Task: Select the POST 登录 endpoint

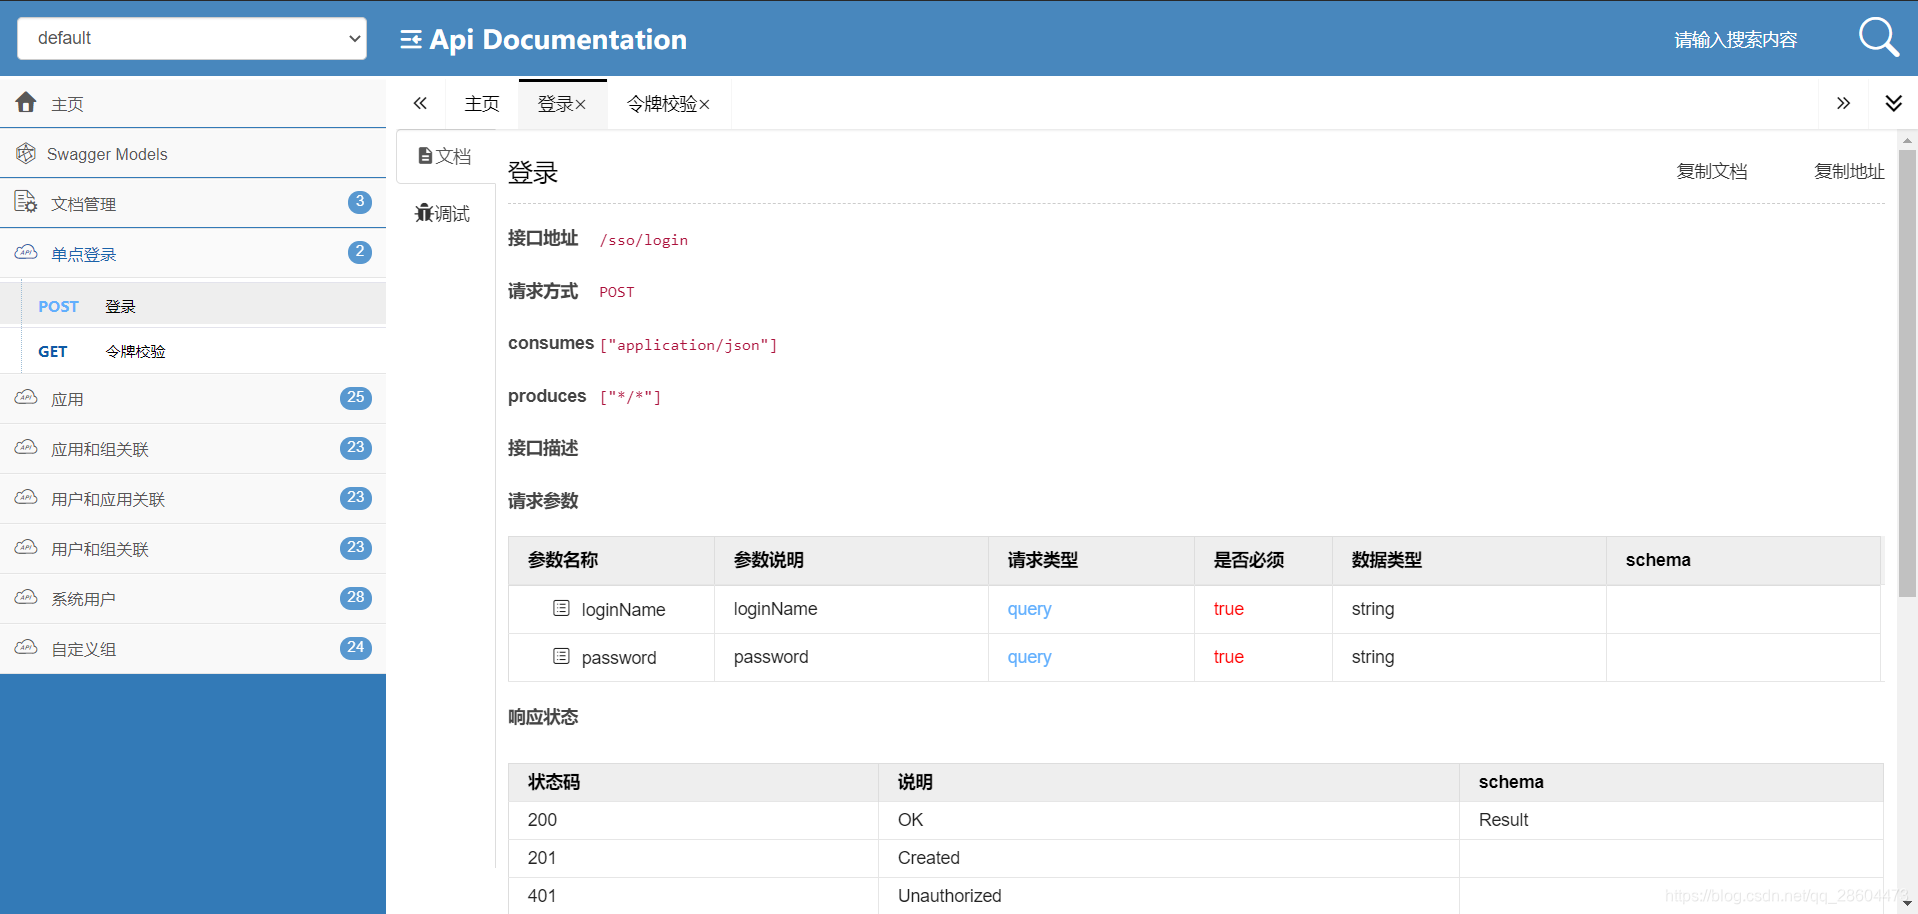Action: (193, 306)
